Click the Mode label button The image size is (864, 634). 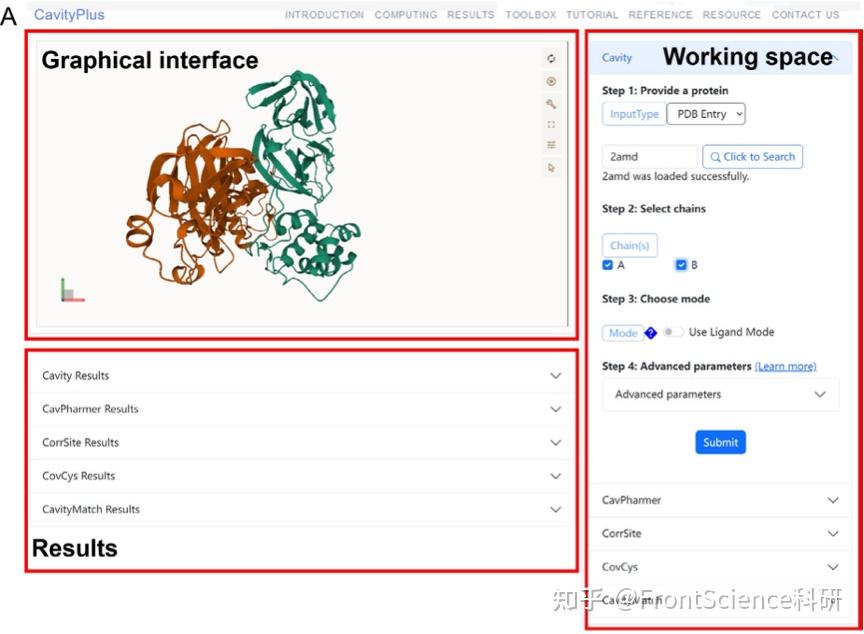click(x=623, y=333)
